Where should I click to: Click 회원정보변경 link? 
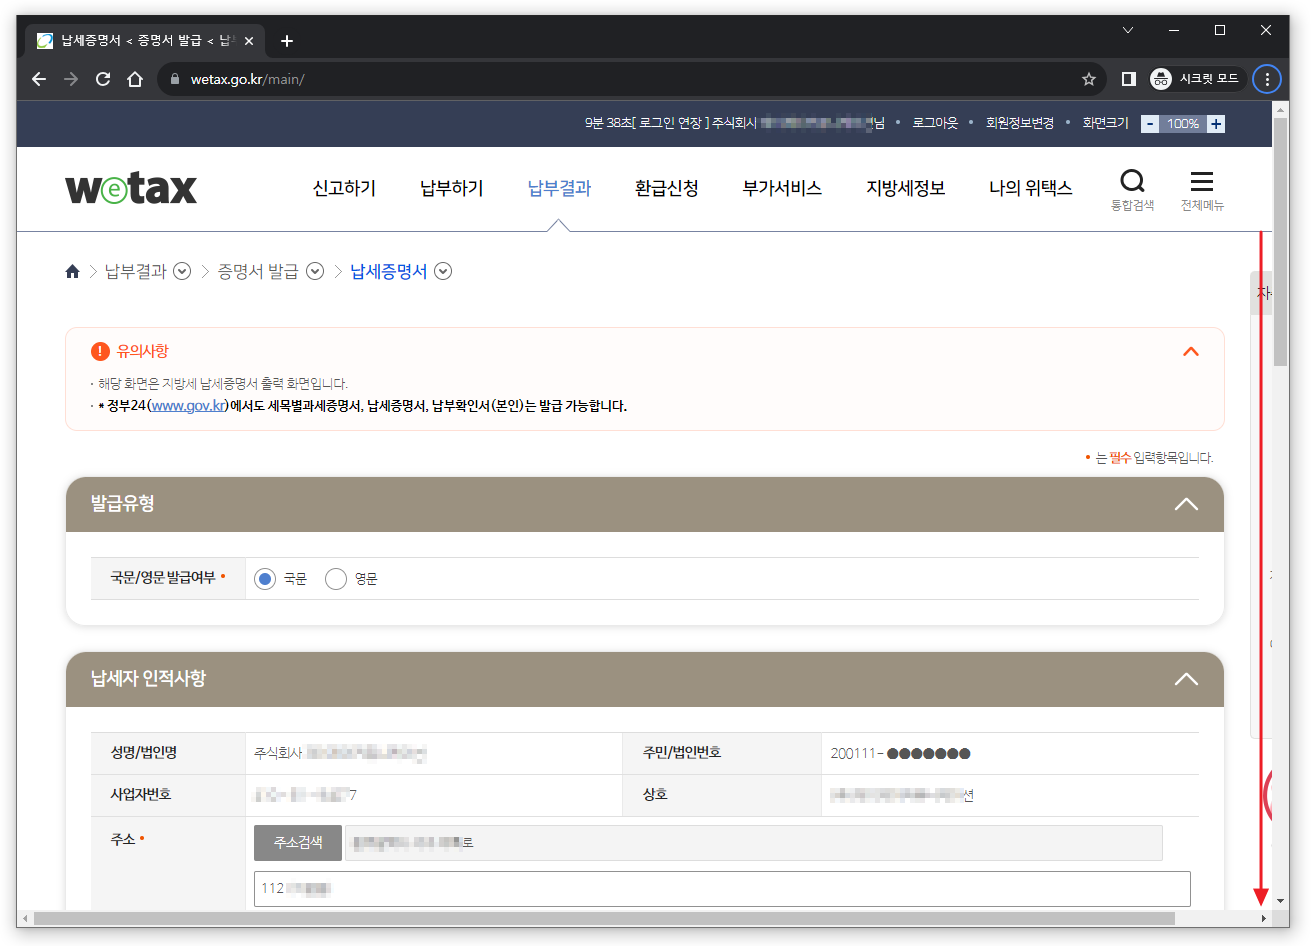click(x=1020, y=123)
